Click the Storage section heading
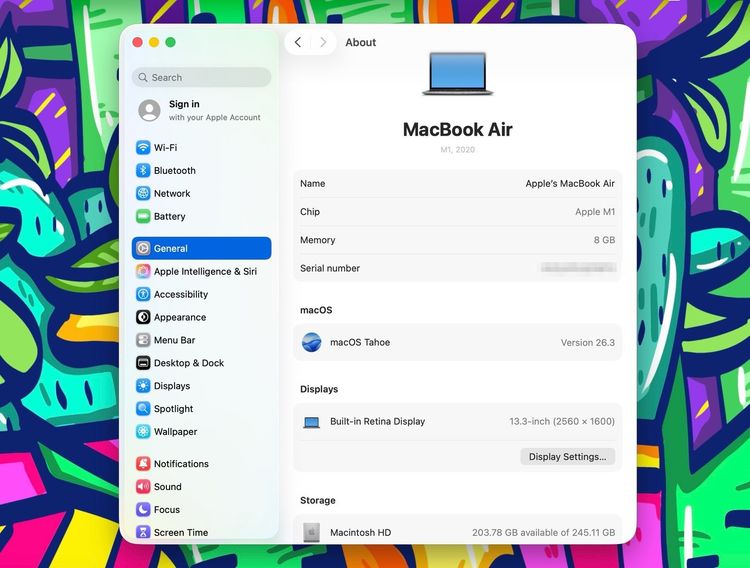 tap(318, 500)
